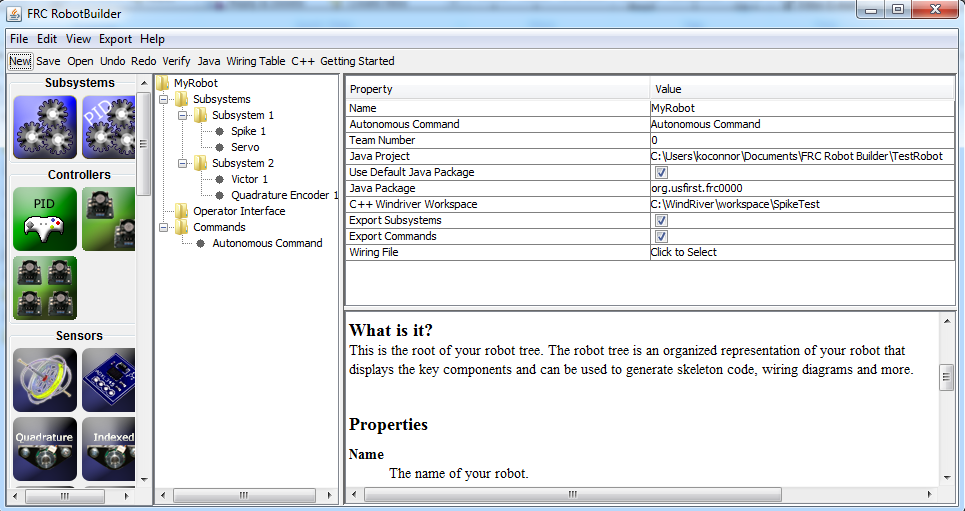Pick the PID Controller gamepad icon
This screenshot has height=511, width=965.
click(45, 218)
